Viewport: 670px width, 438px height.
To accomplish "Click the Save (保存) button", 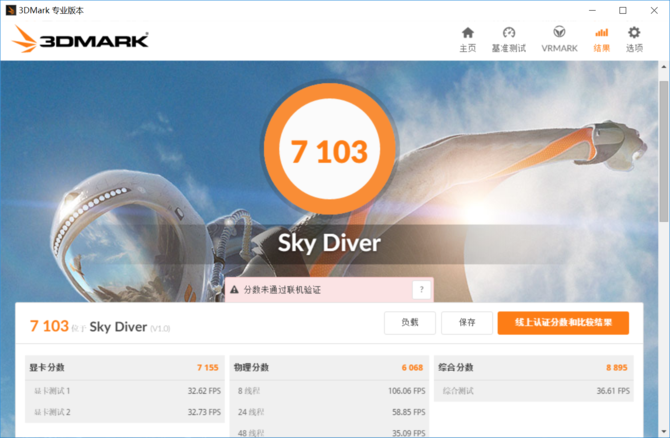I will point(466,323).
